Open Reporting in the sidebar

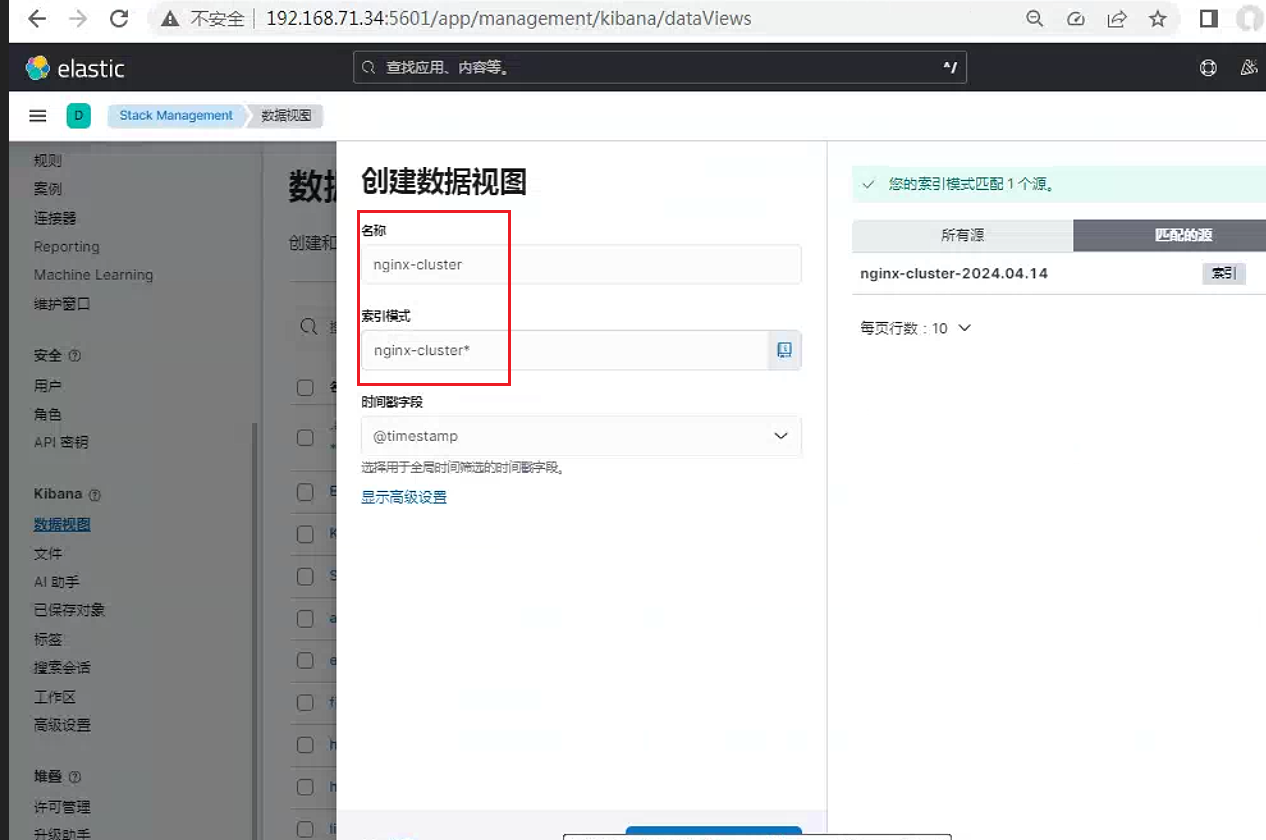(67, 247)
